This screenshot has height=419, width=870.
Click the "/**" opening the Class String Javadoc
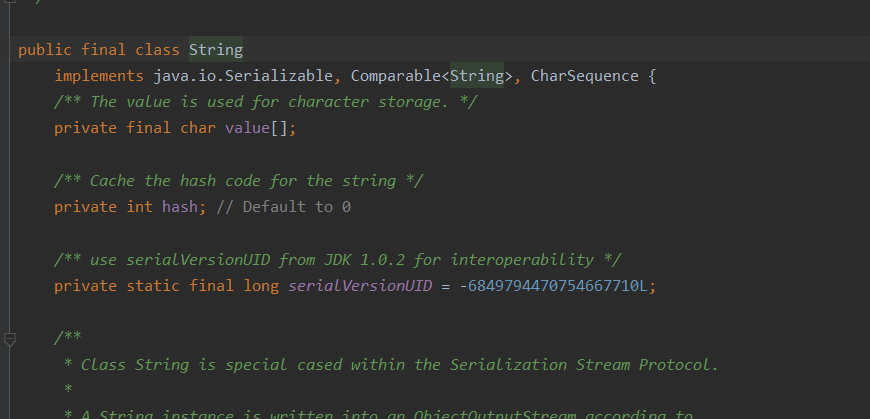(68, 338)
